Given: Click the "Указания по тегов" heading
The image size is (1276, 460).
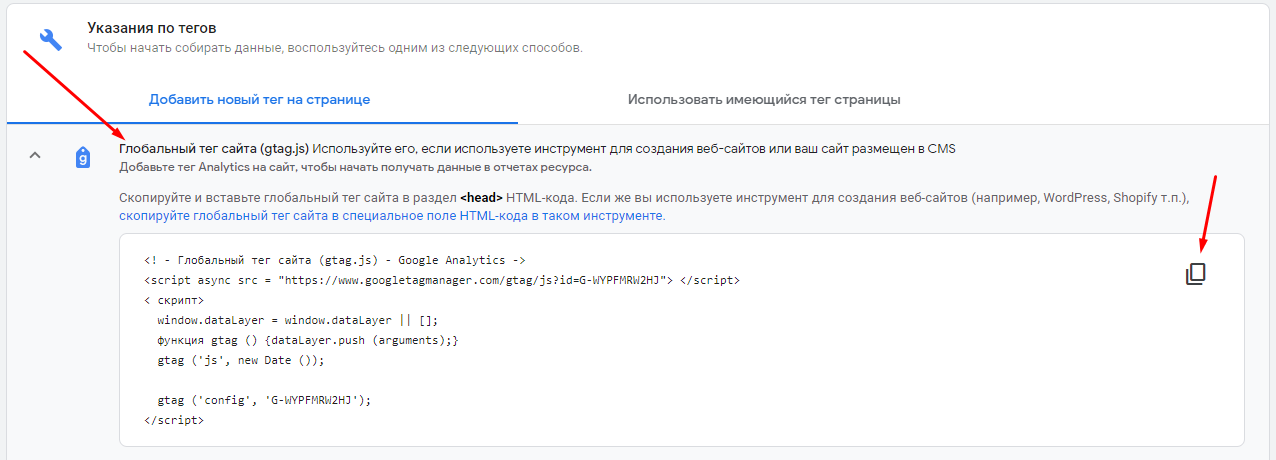Looking at the screenshot, I should click(x=152, y=29).
